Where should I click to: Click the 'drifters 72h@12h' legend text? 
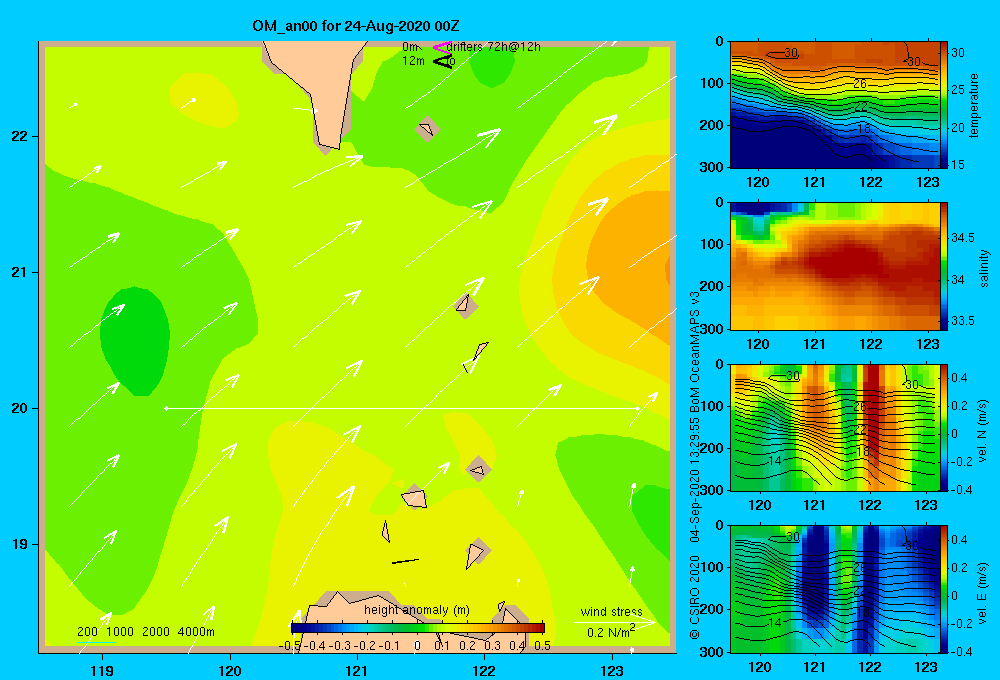tap(493, 47)
